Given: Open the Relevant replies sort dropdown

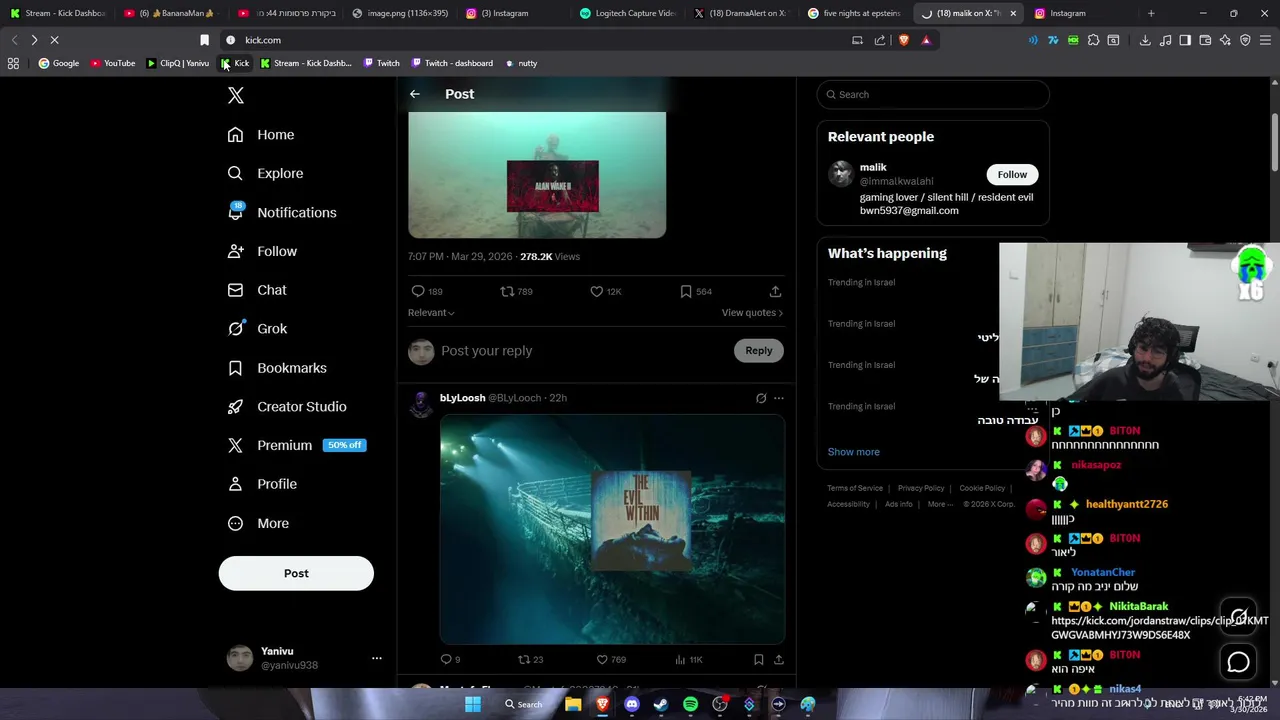Looking at the screenshot, I should click(x=431, y=313).
